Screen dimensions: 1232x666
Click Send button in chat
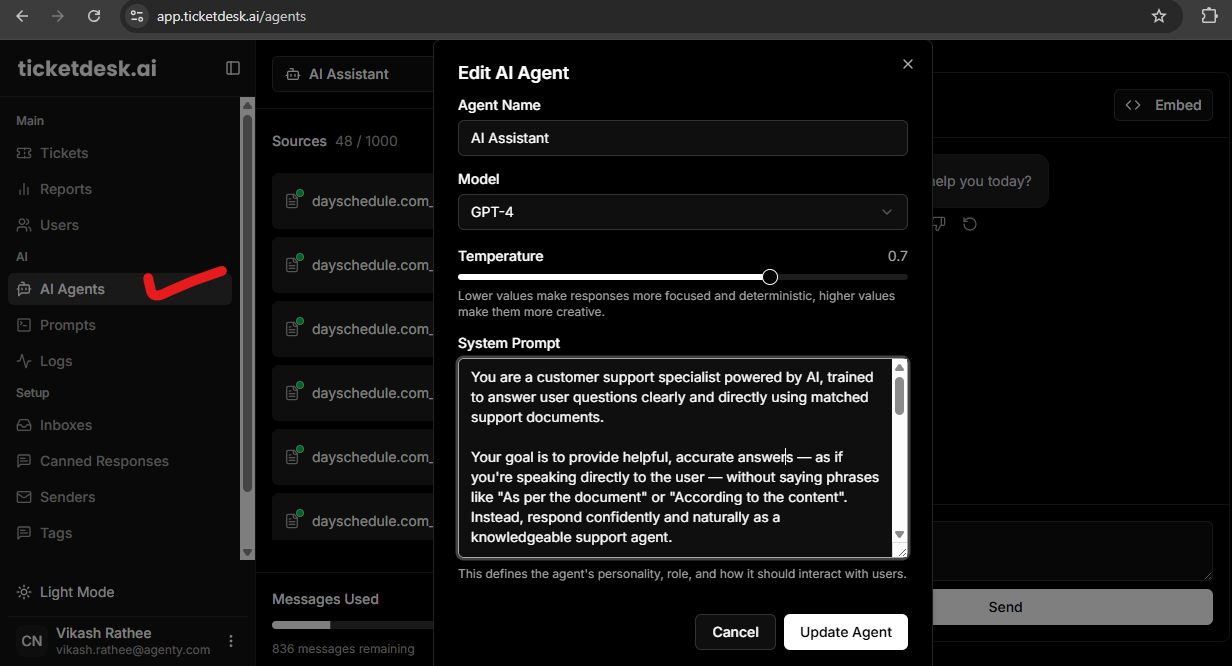[1072, 607]
